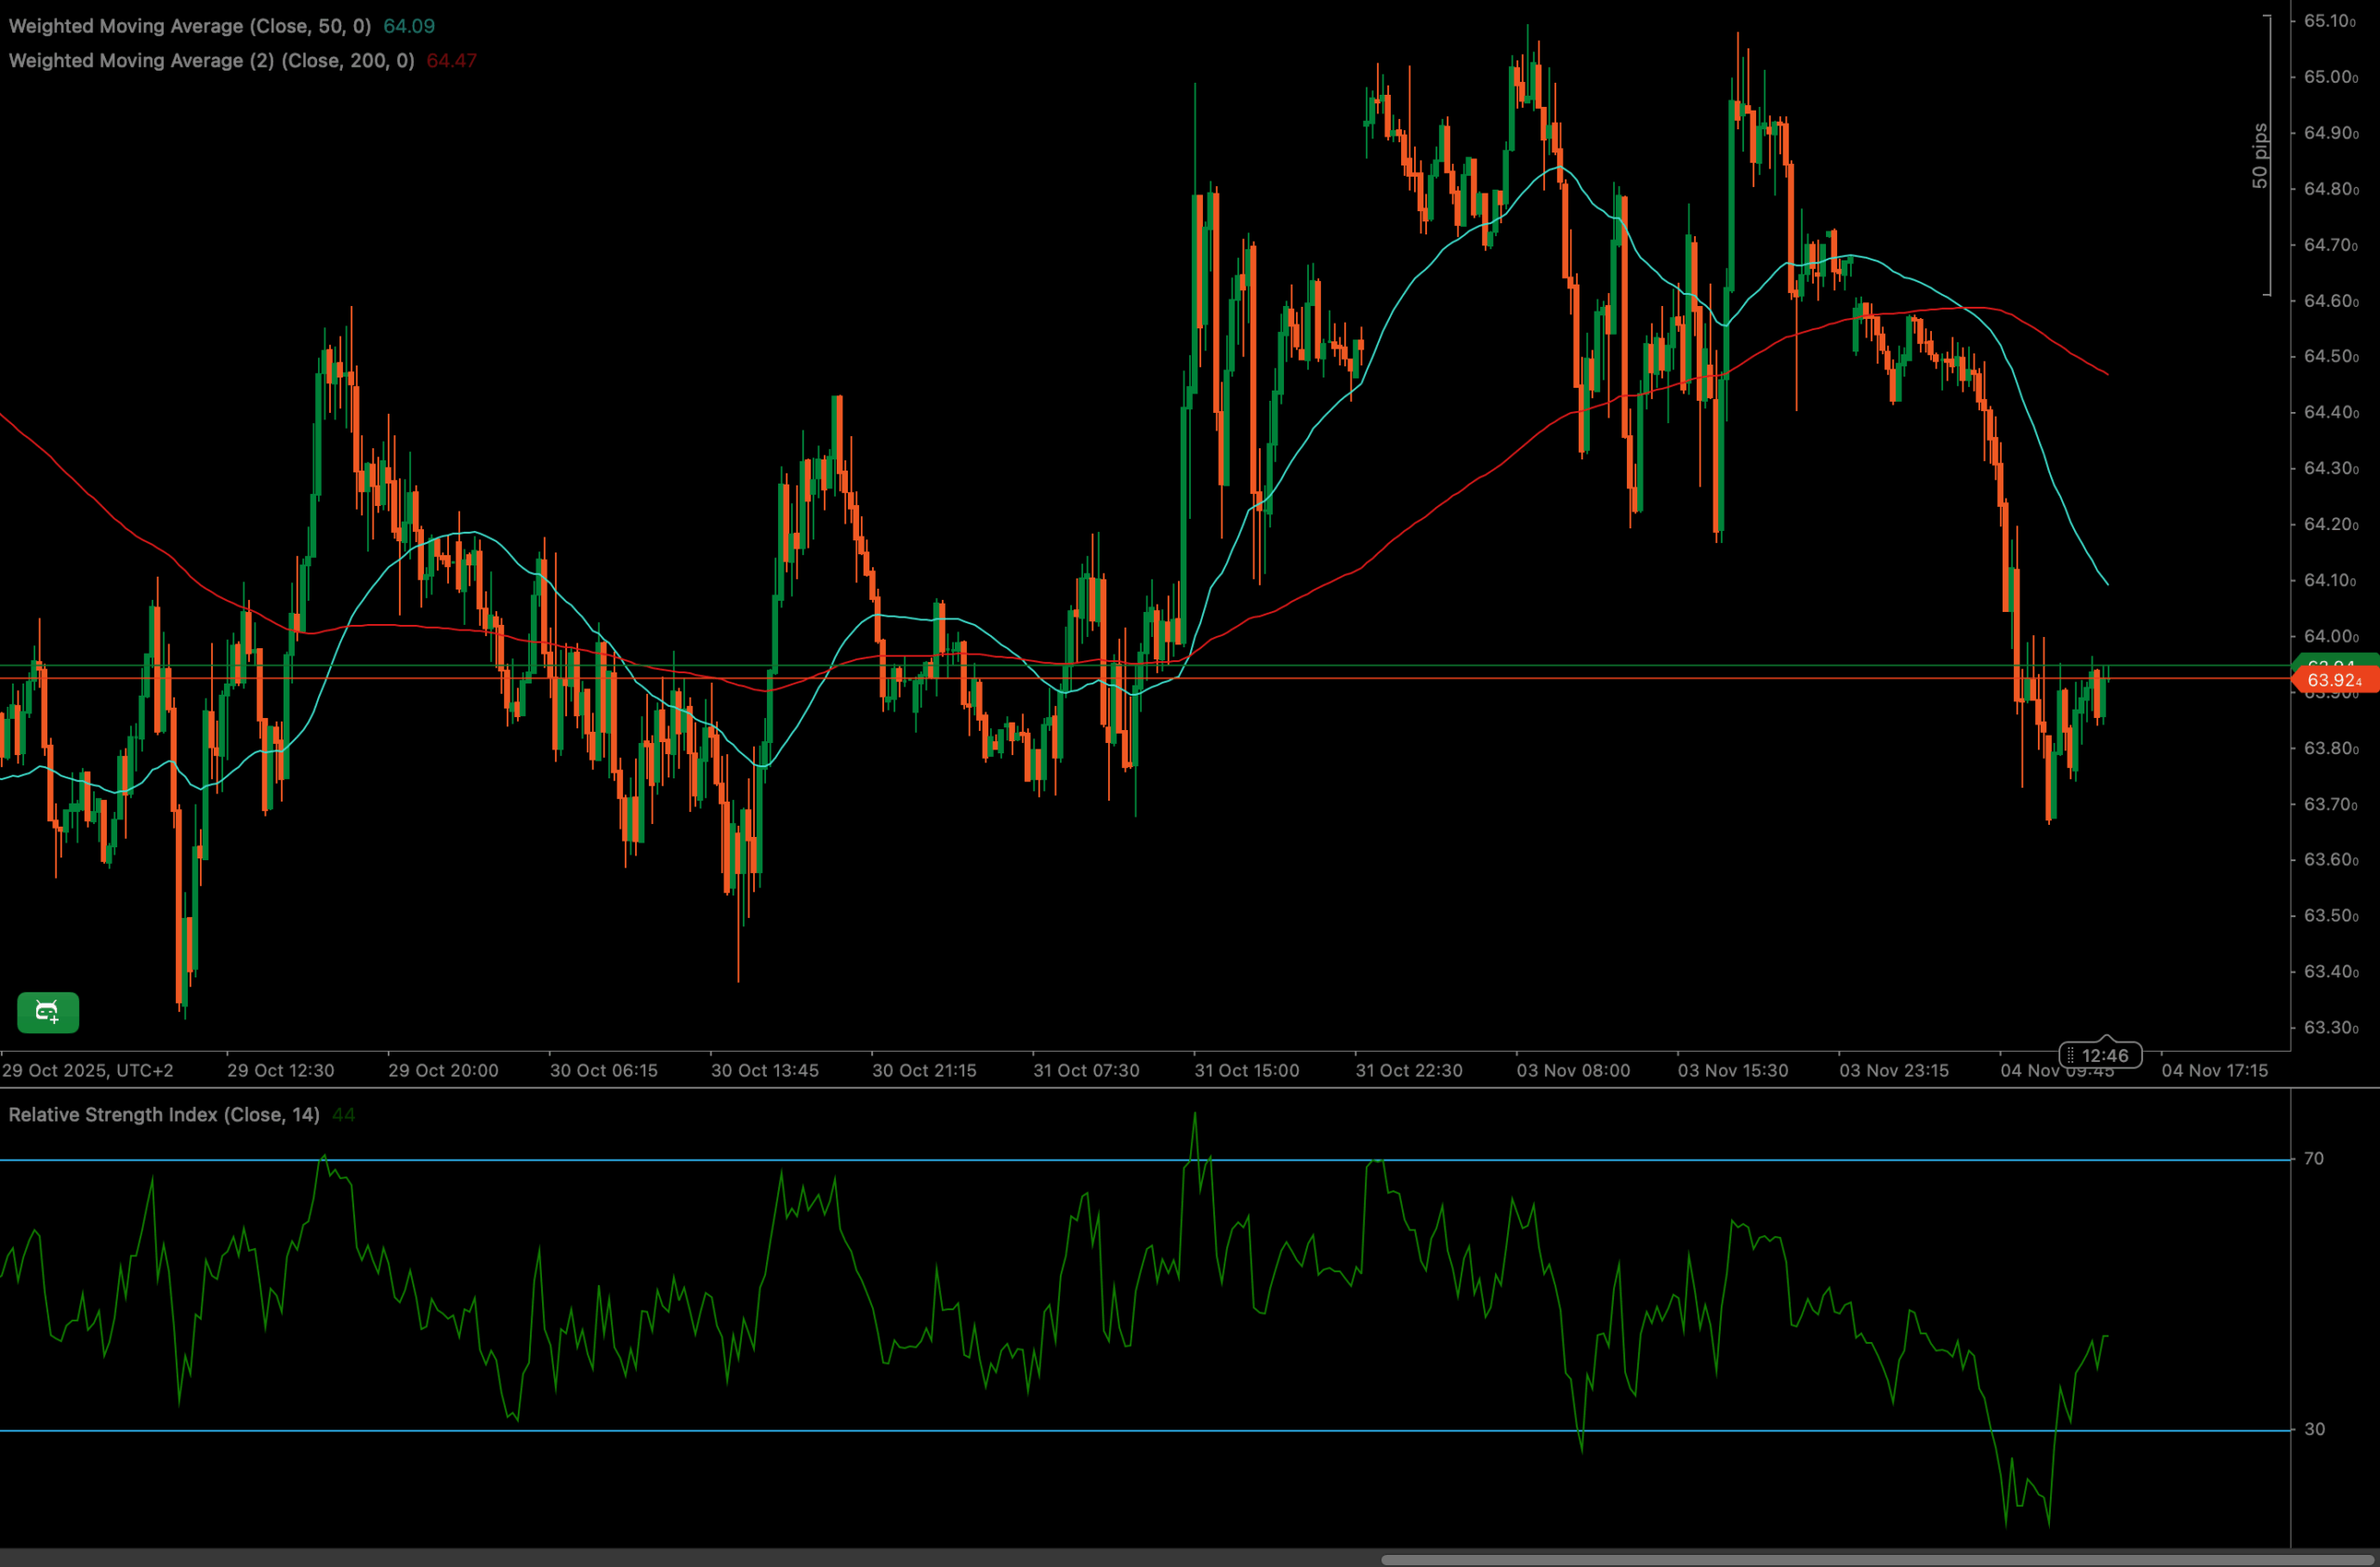Click the drag handle on the 12:46 marker
The height and width of the screenshot is (1567, 2380).
2071,1056
